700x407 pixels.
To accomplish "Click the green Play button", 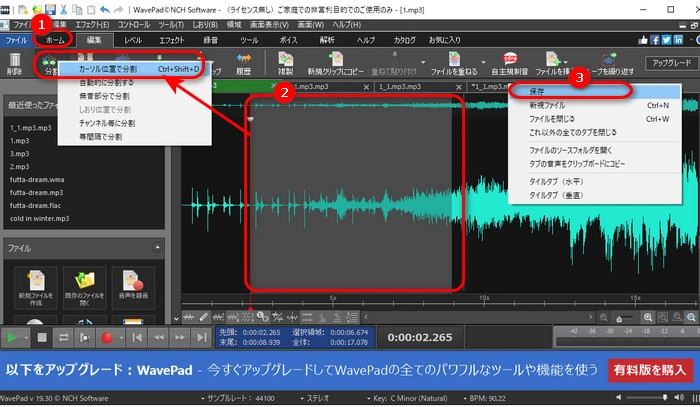I will [x=12, y=338].
